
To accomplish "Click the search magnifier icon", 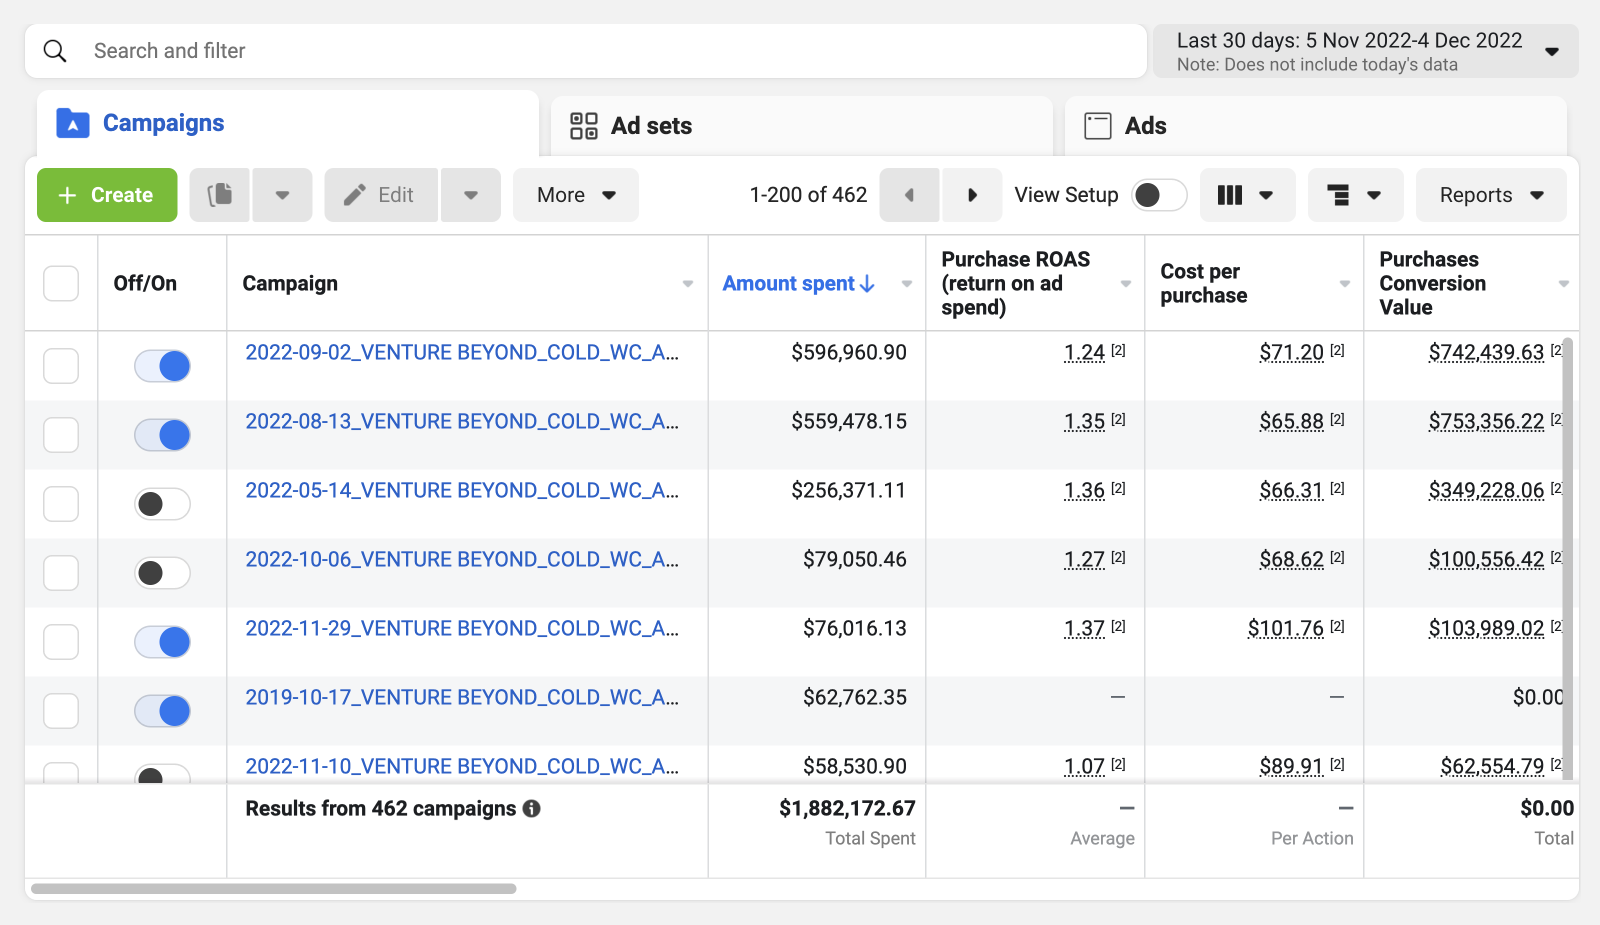I will coord(55,51).
